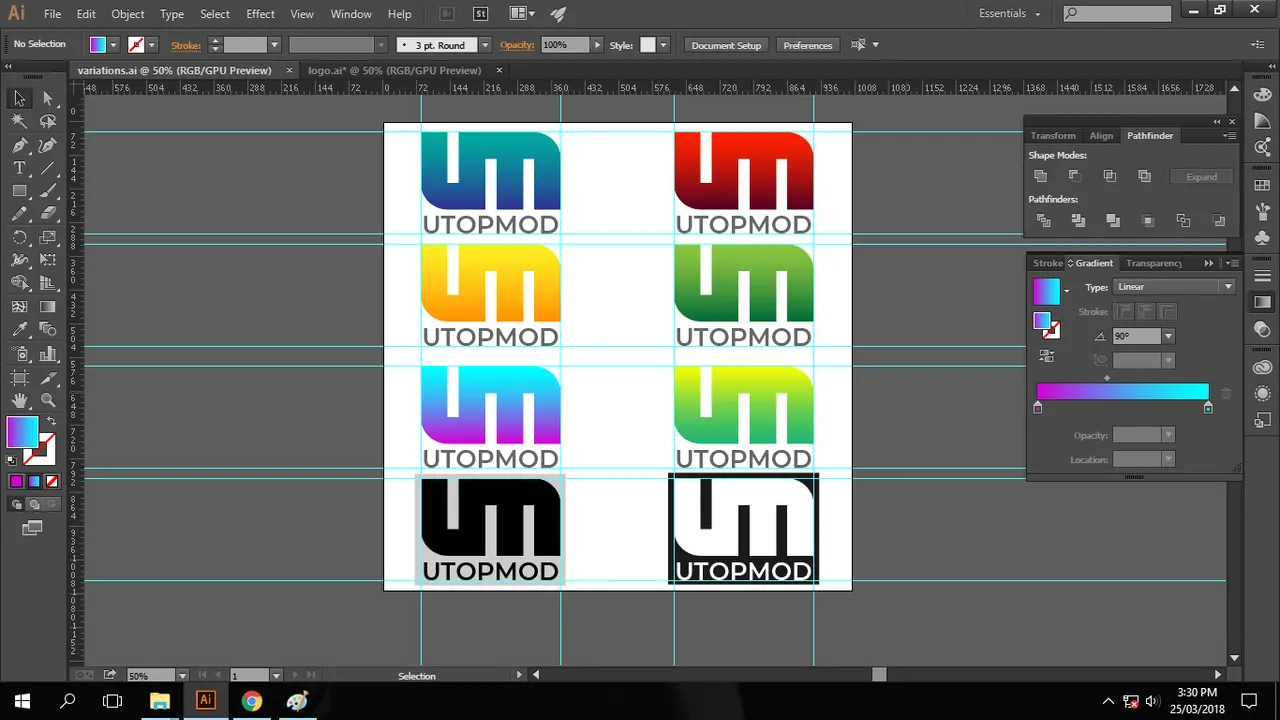Open Adobe Stock icon in menu bar
The height and width of the screenshot is (720, 1280).
(x=481, y=14)
